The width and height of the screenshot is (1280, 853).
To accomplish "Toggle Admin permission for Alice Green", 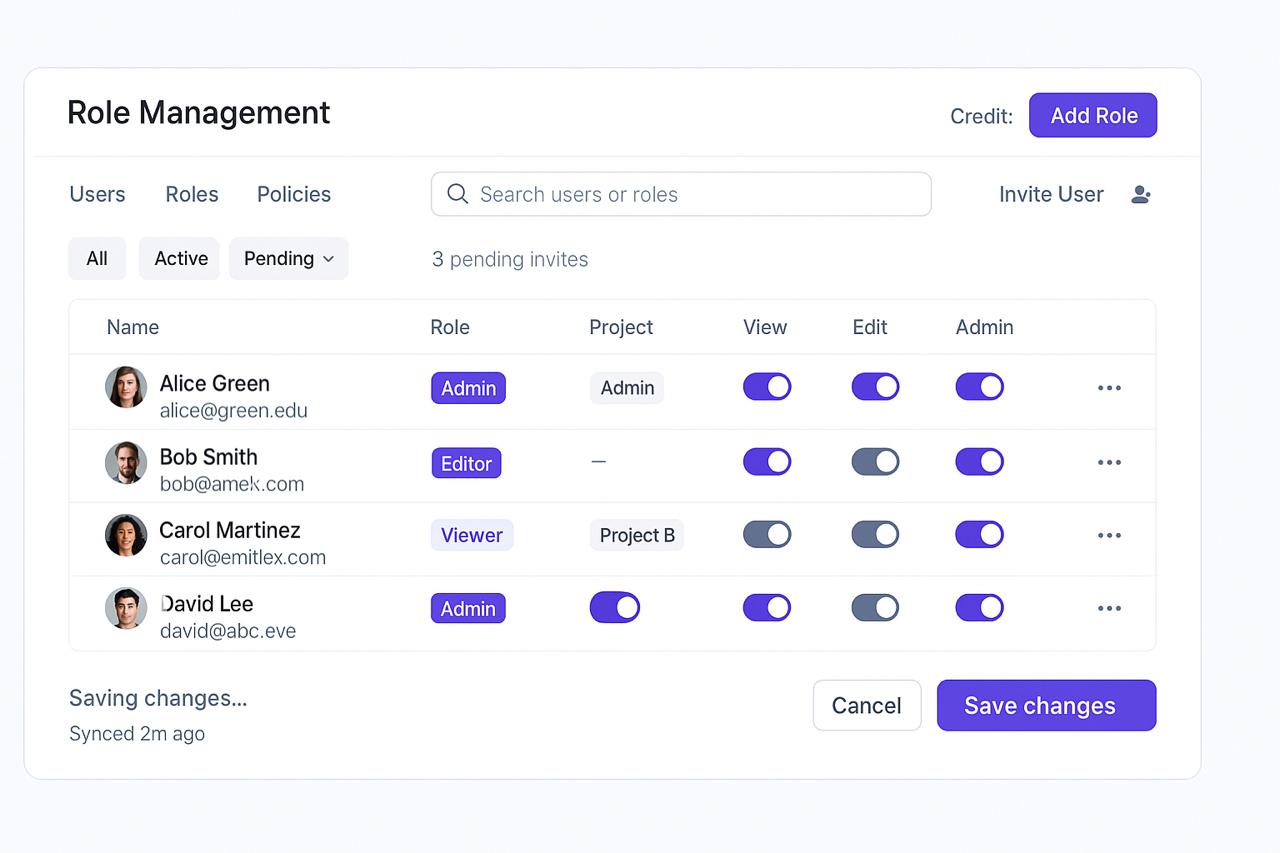I will (979, 387).
